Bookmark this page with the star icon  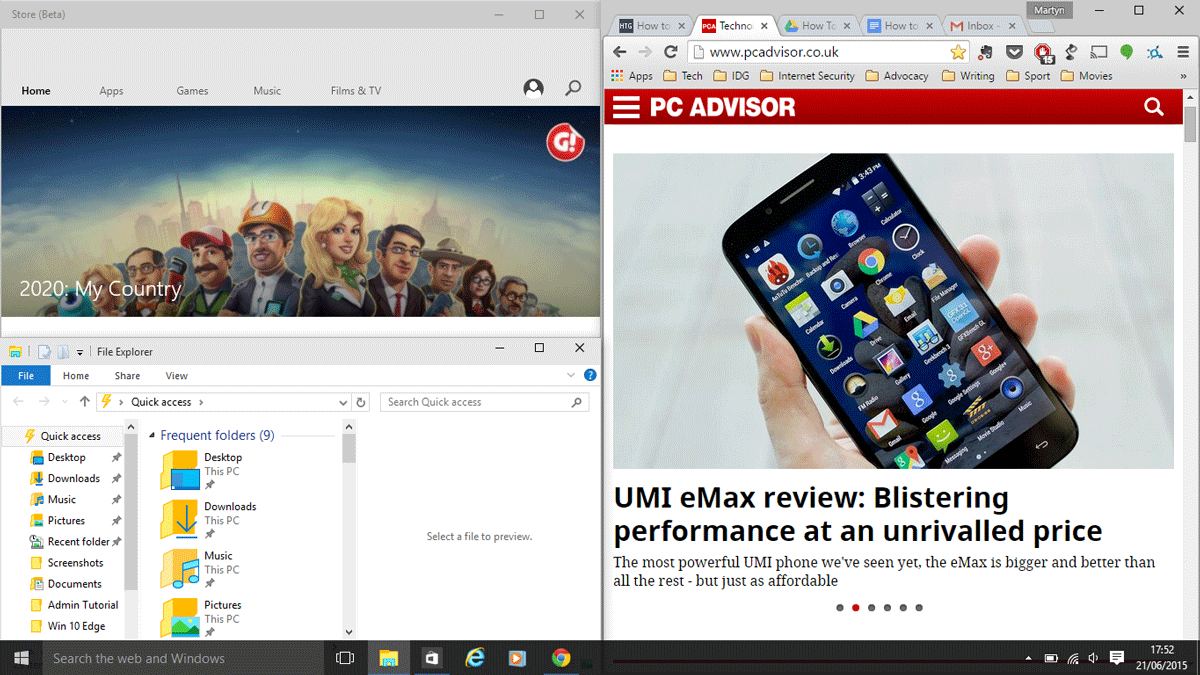pyautogui.click(x=958, y=52)
